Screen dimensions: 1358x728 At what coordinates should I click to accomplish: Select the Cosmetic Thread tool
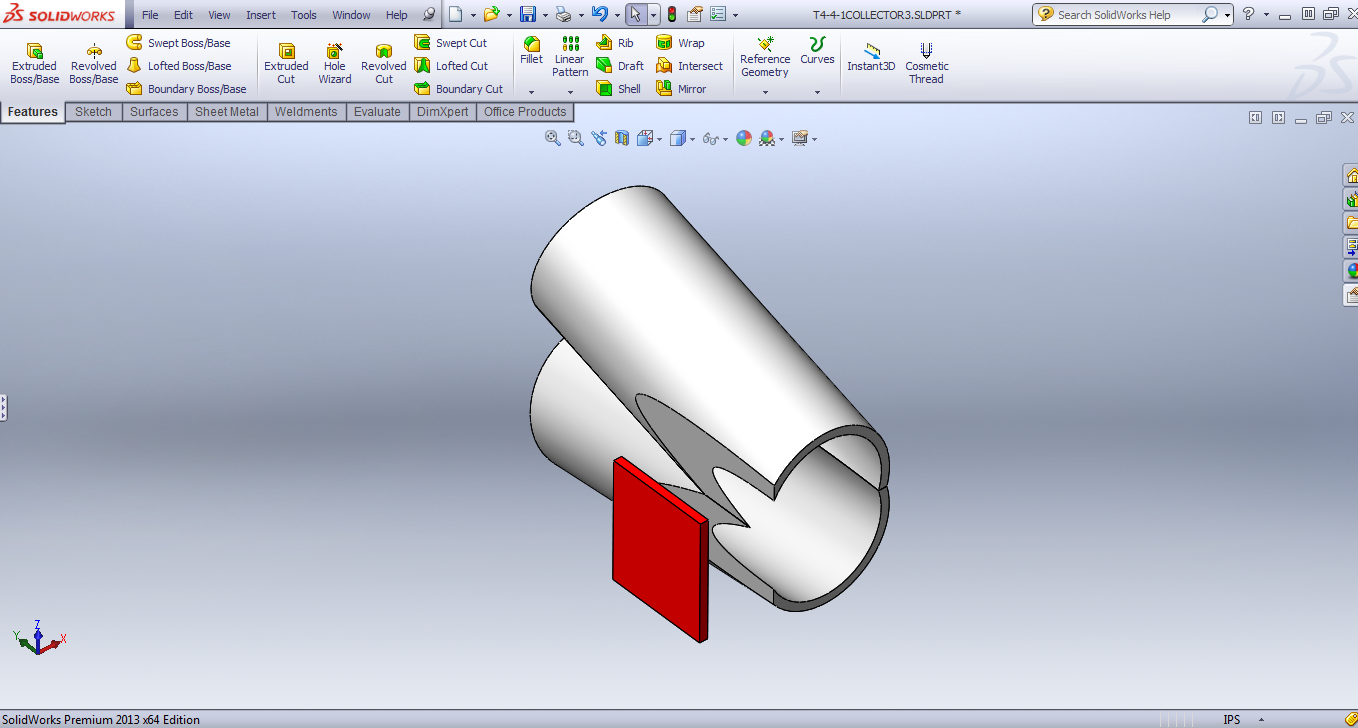tap(926, 64)
